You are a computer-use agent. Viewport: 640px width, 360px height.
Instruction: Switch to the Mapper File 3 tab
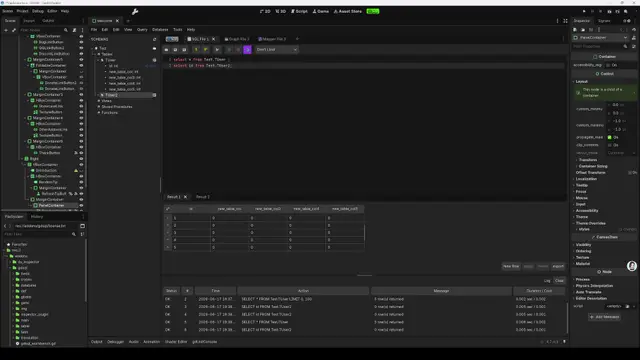pos(272,39)
